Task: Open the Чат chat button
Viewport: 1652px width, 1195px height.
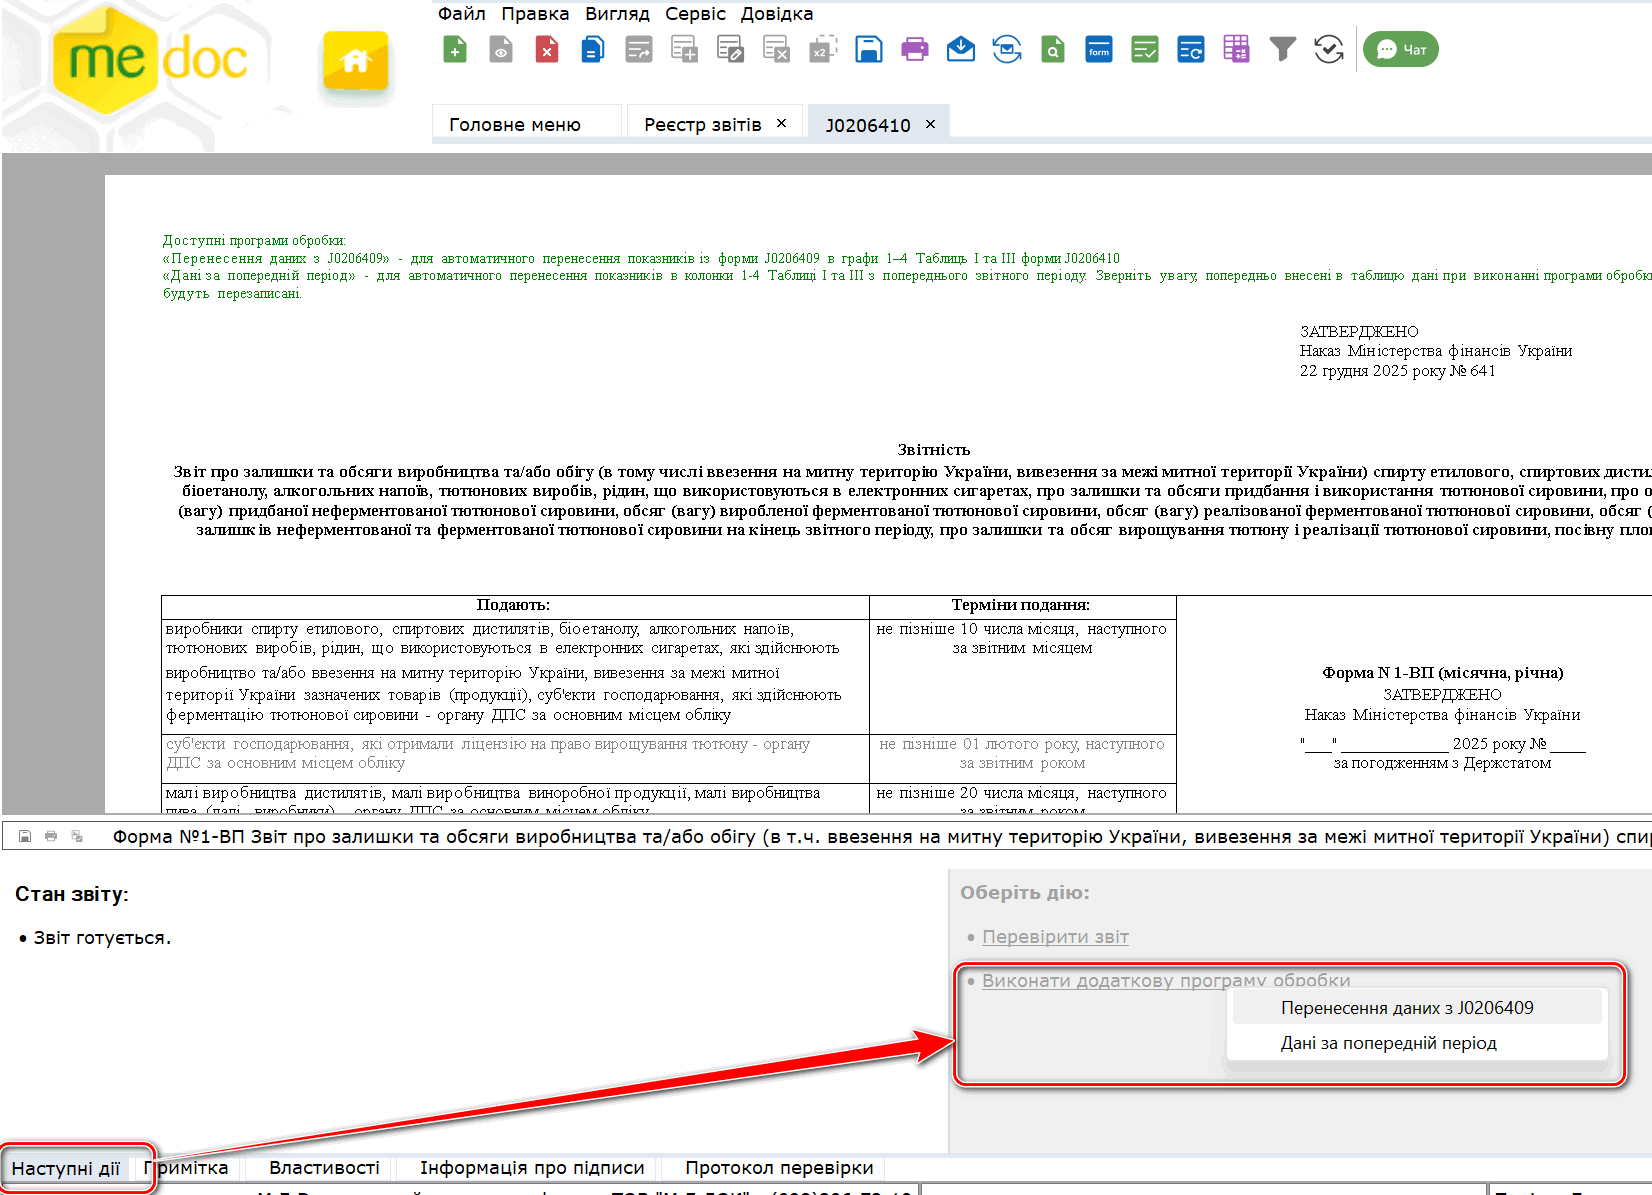Action: [x=1400, y=49]
